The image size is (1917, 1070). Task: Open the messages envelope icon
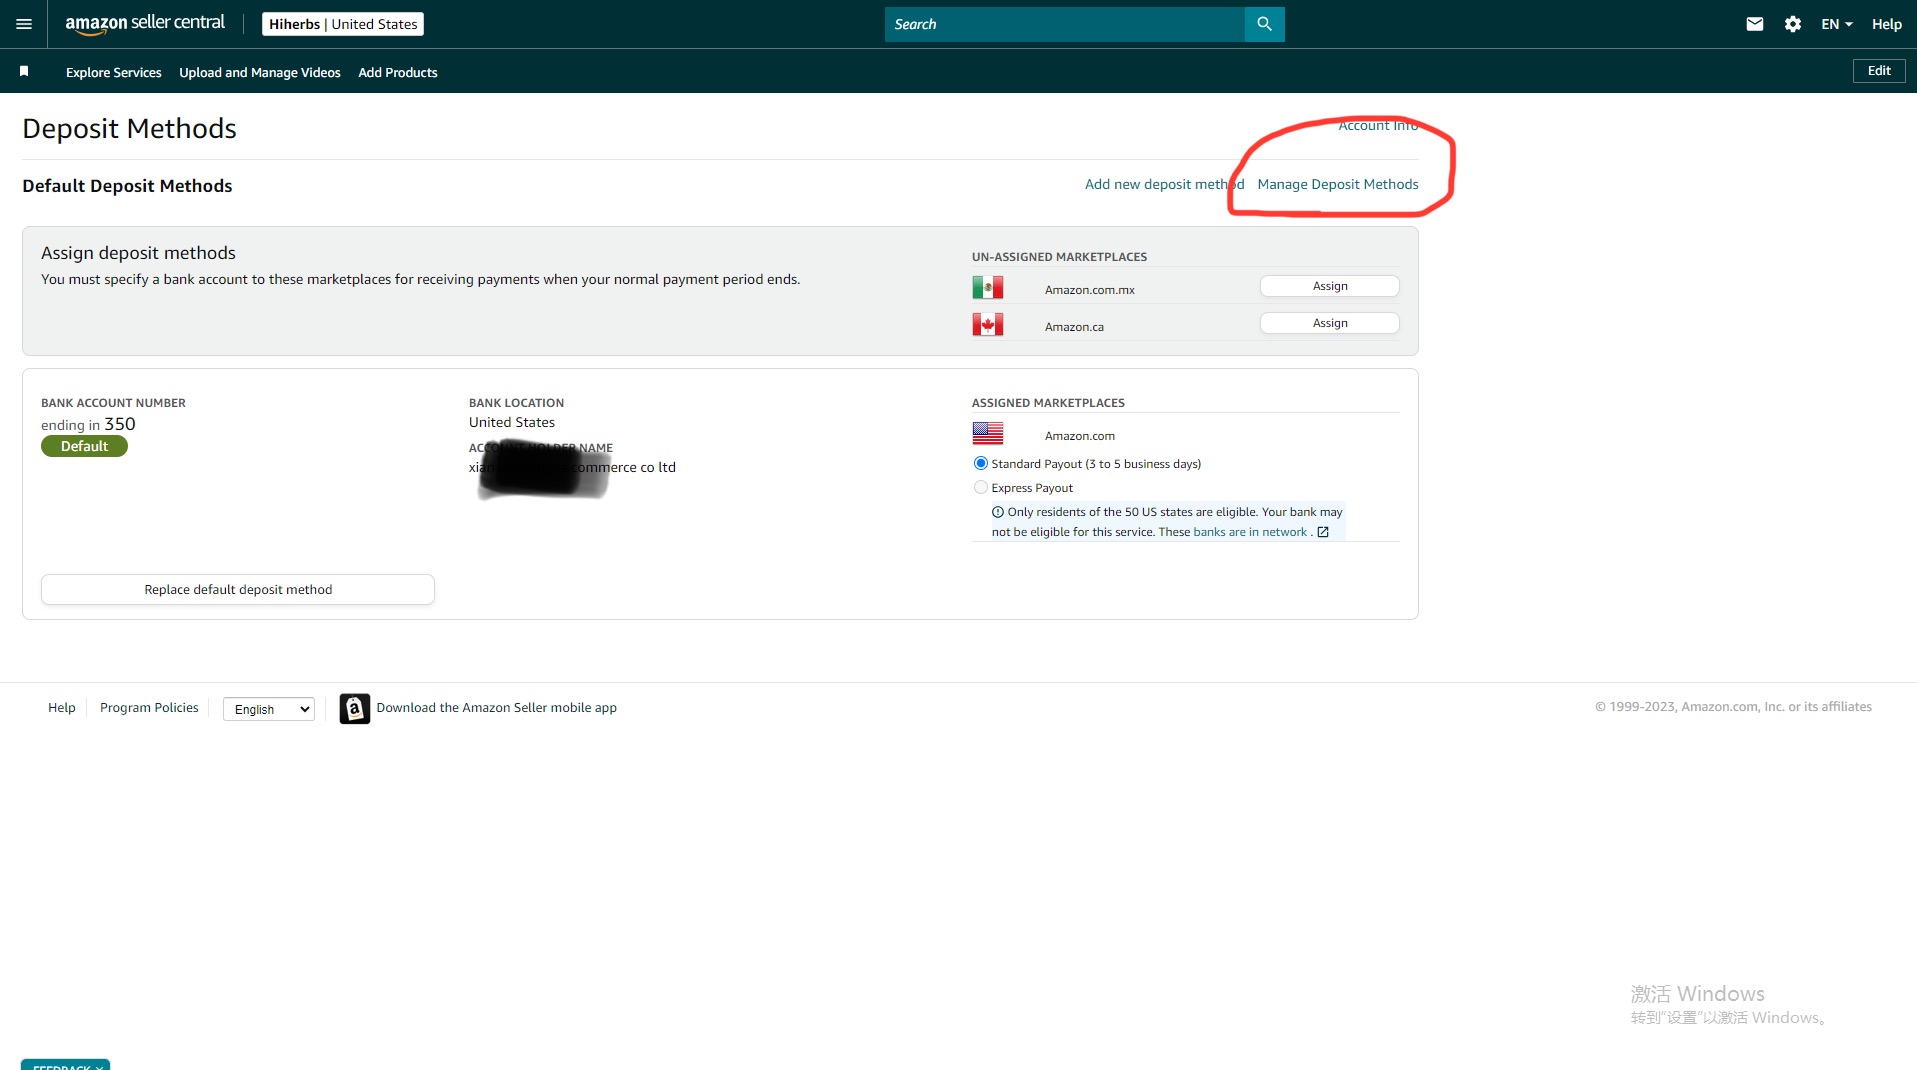1754,24
